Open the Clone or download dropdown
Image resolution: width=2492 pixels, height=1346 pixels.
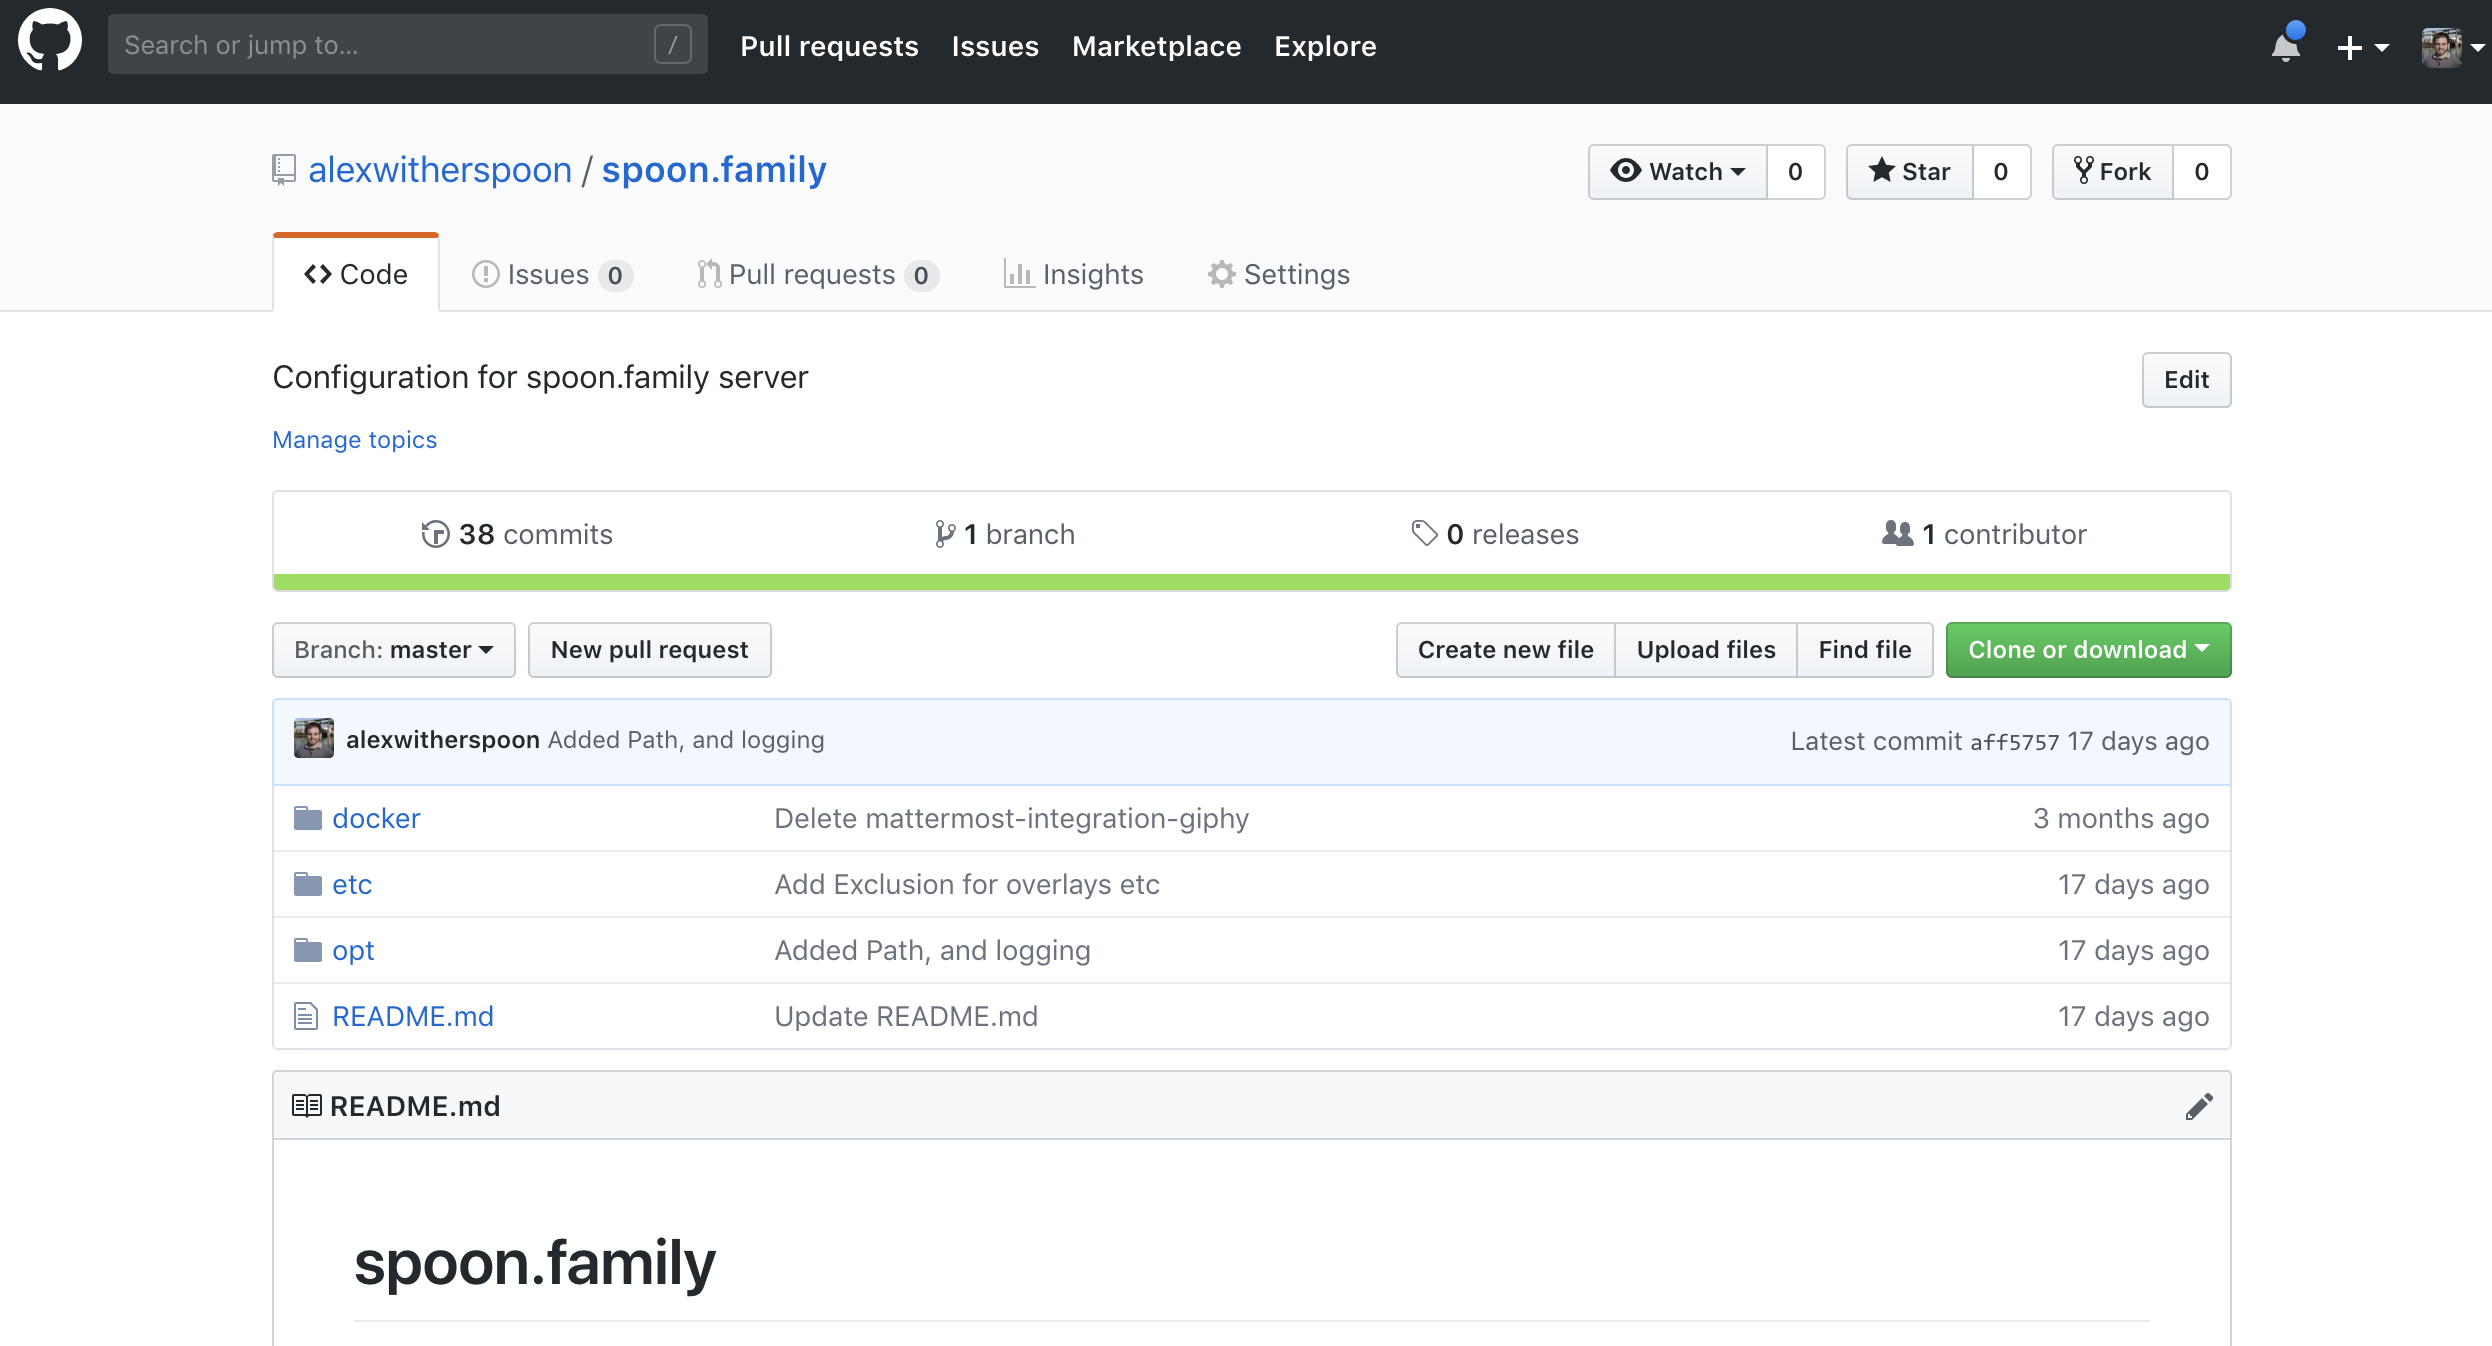[2088, 650]
